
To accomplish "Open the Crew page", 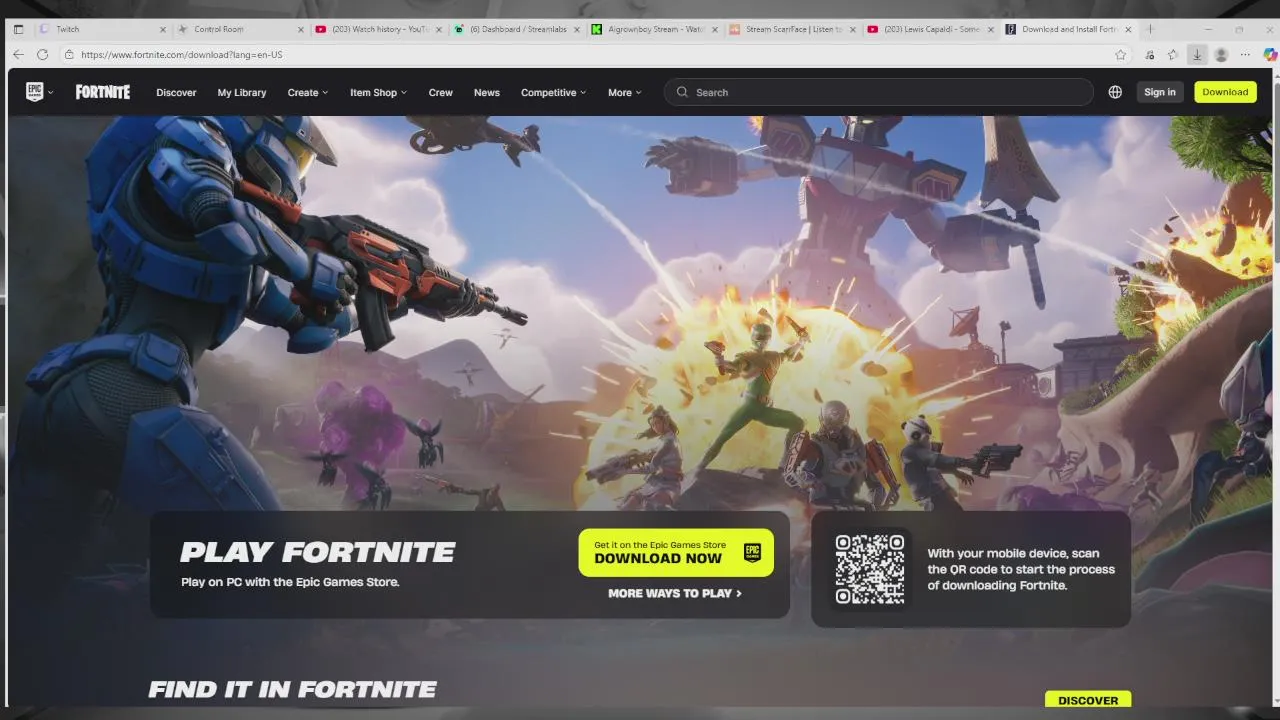I will point(440,92).
